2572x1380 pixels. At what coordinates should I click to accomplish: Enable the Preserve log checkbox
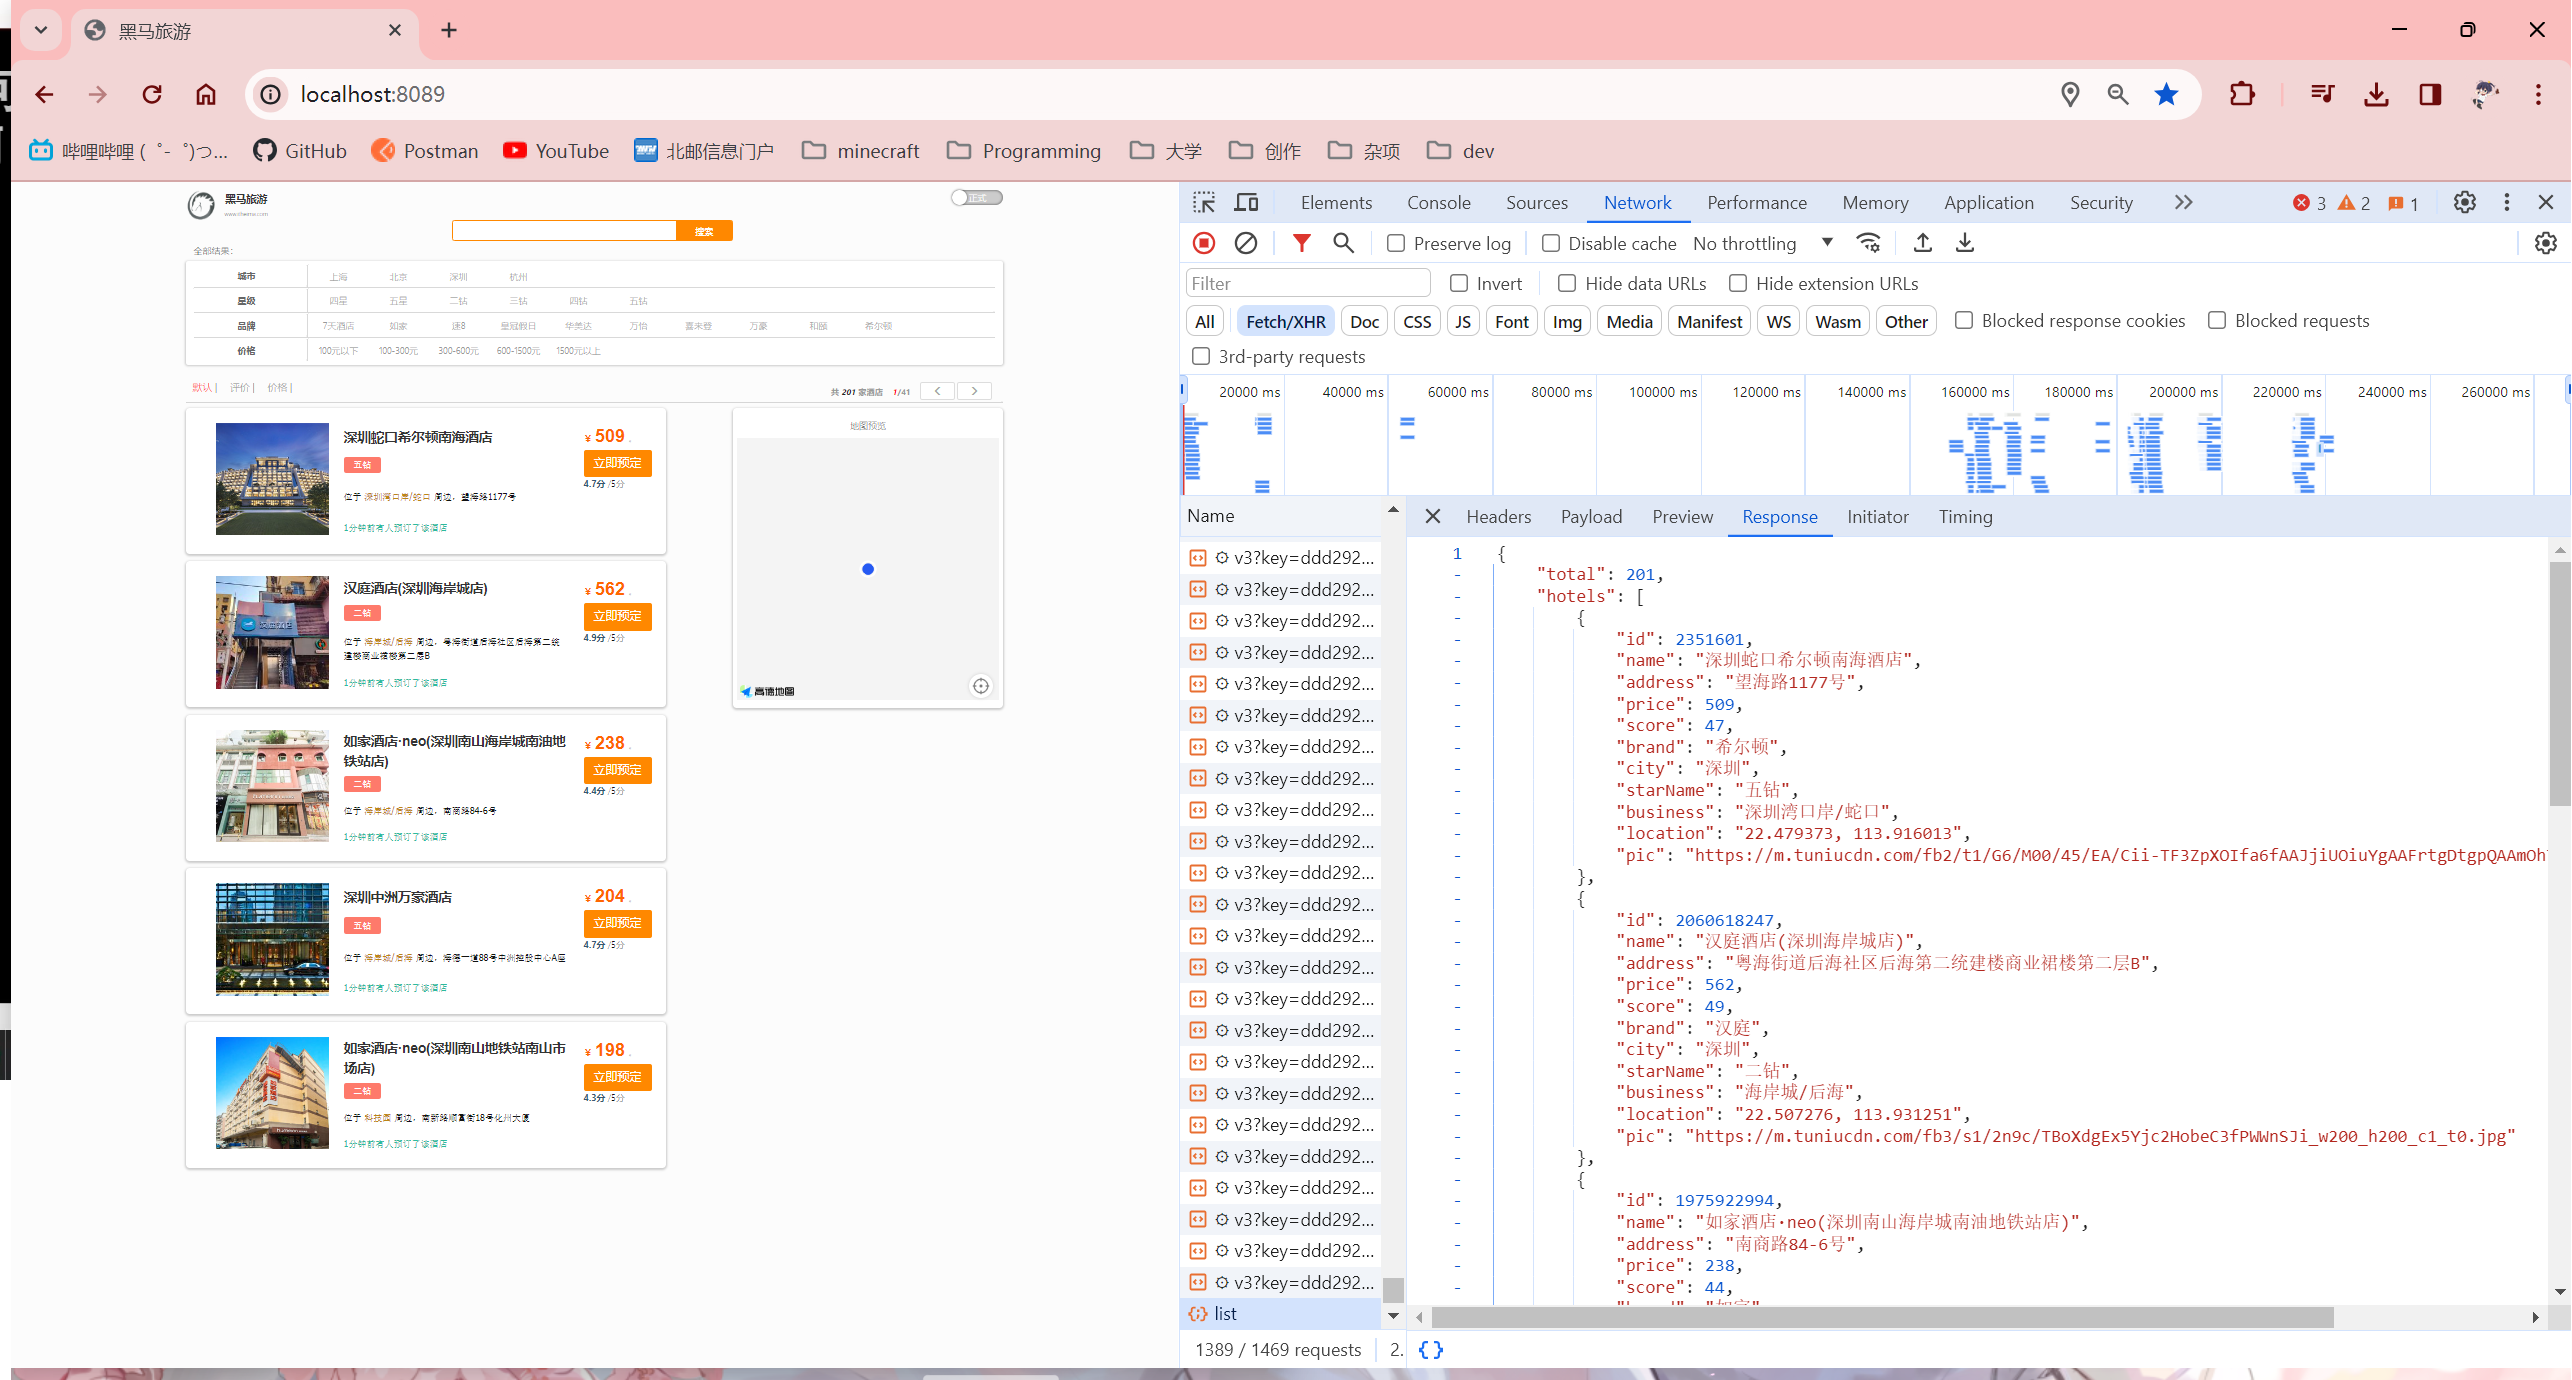(1396, 243)
